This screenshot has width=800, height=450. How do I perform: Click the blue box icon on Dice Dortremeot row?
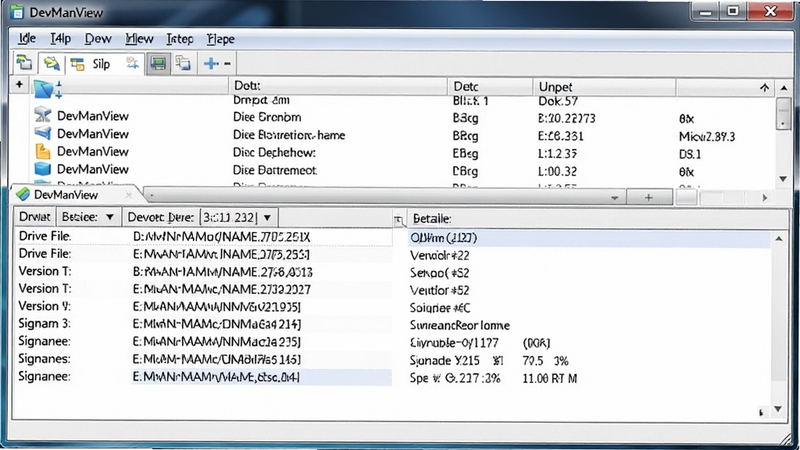[43, 168]
